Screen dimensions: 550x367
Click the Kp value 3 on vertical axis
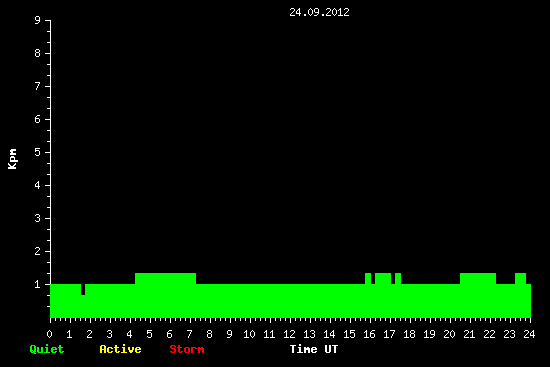[38, 218]
